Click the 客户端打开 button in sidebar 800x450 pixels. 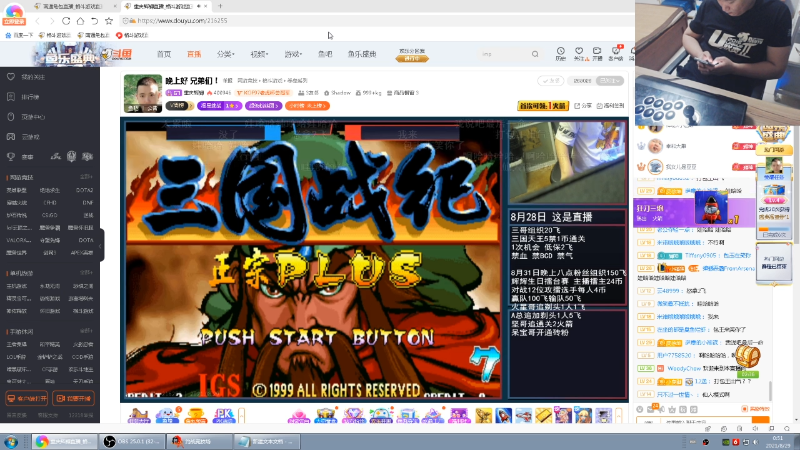click(27, 398)
